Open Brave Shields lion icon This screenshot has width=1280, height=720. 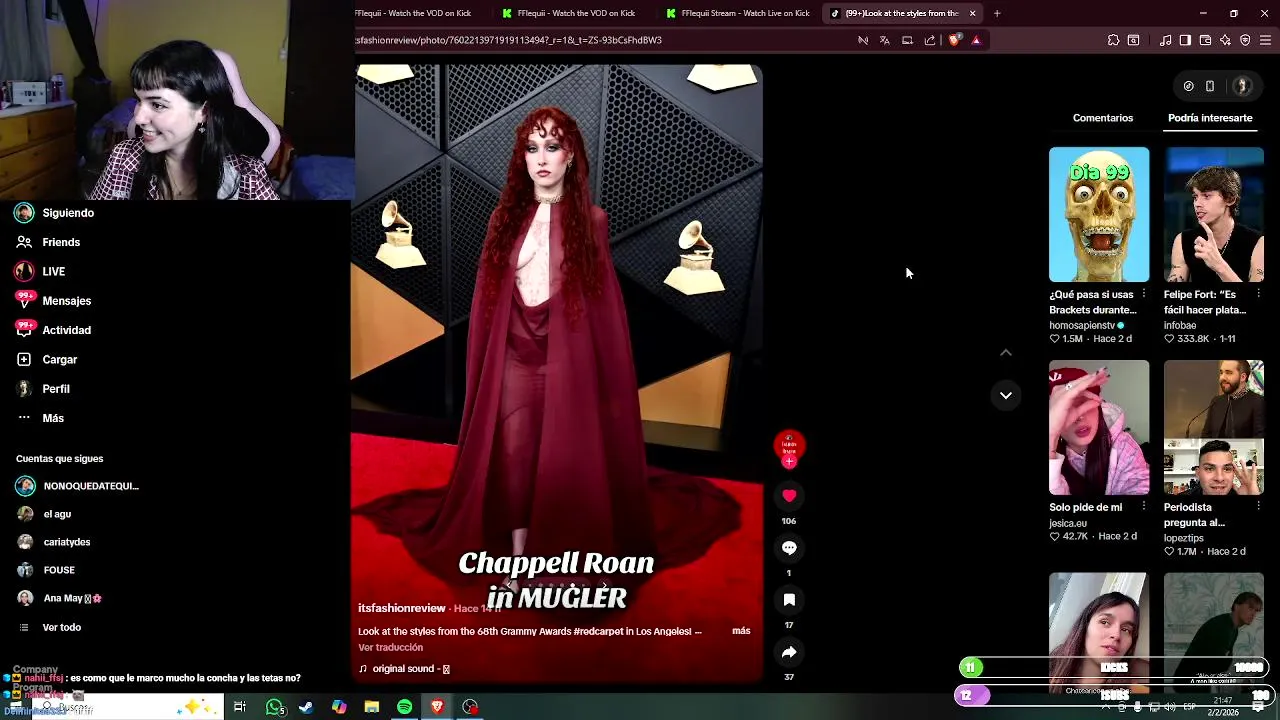(954, 40)
